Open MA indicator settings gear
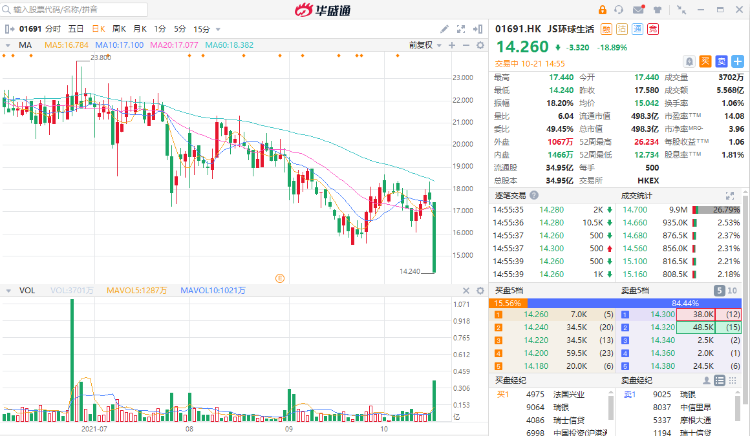750x436 pixels. tap(480, 45)
